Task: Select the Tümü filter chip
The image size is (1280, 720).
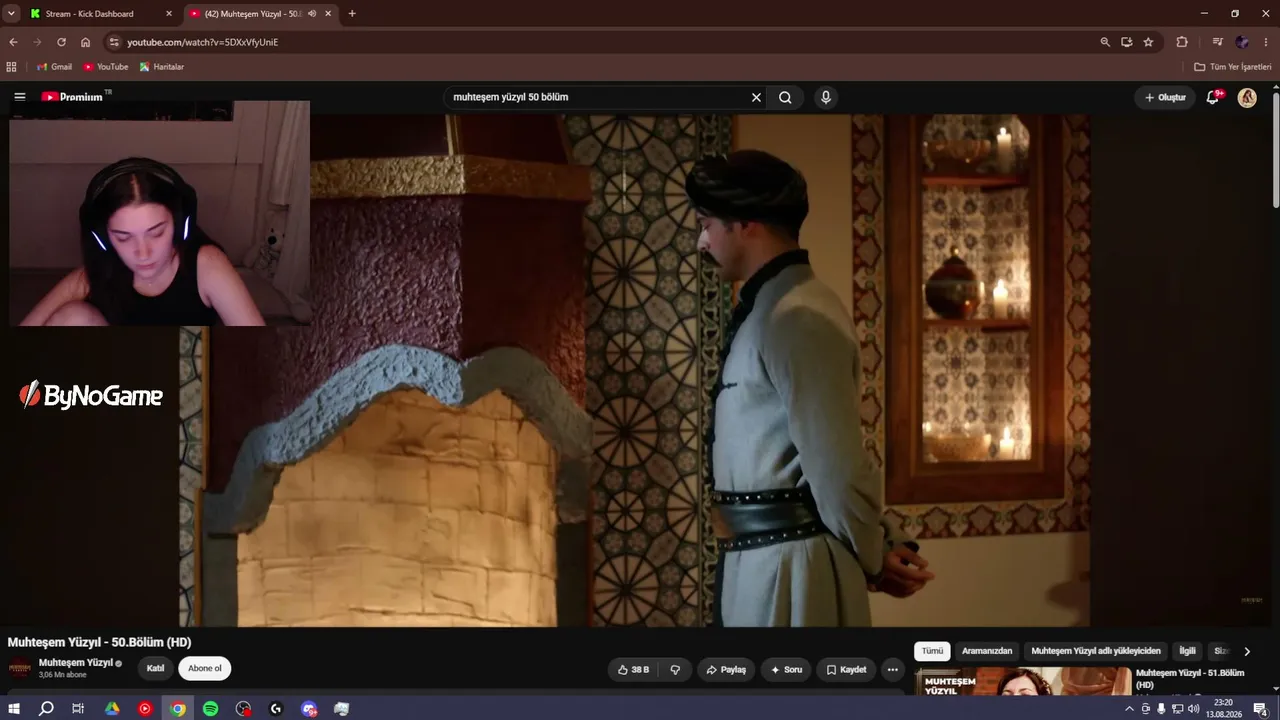Action: pos(932,651)
